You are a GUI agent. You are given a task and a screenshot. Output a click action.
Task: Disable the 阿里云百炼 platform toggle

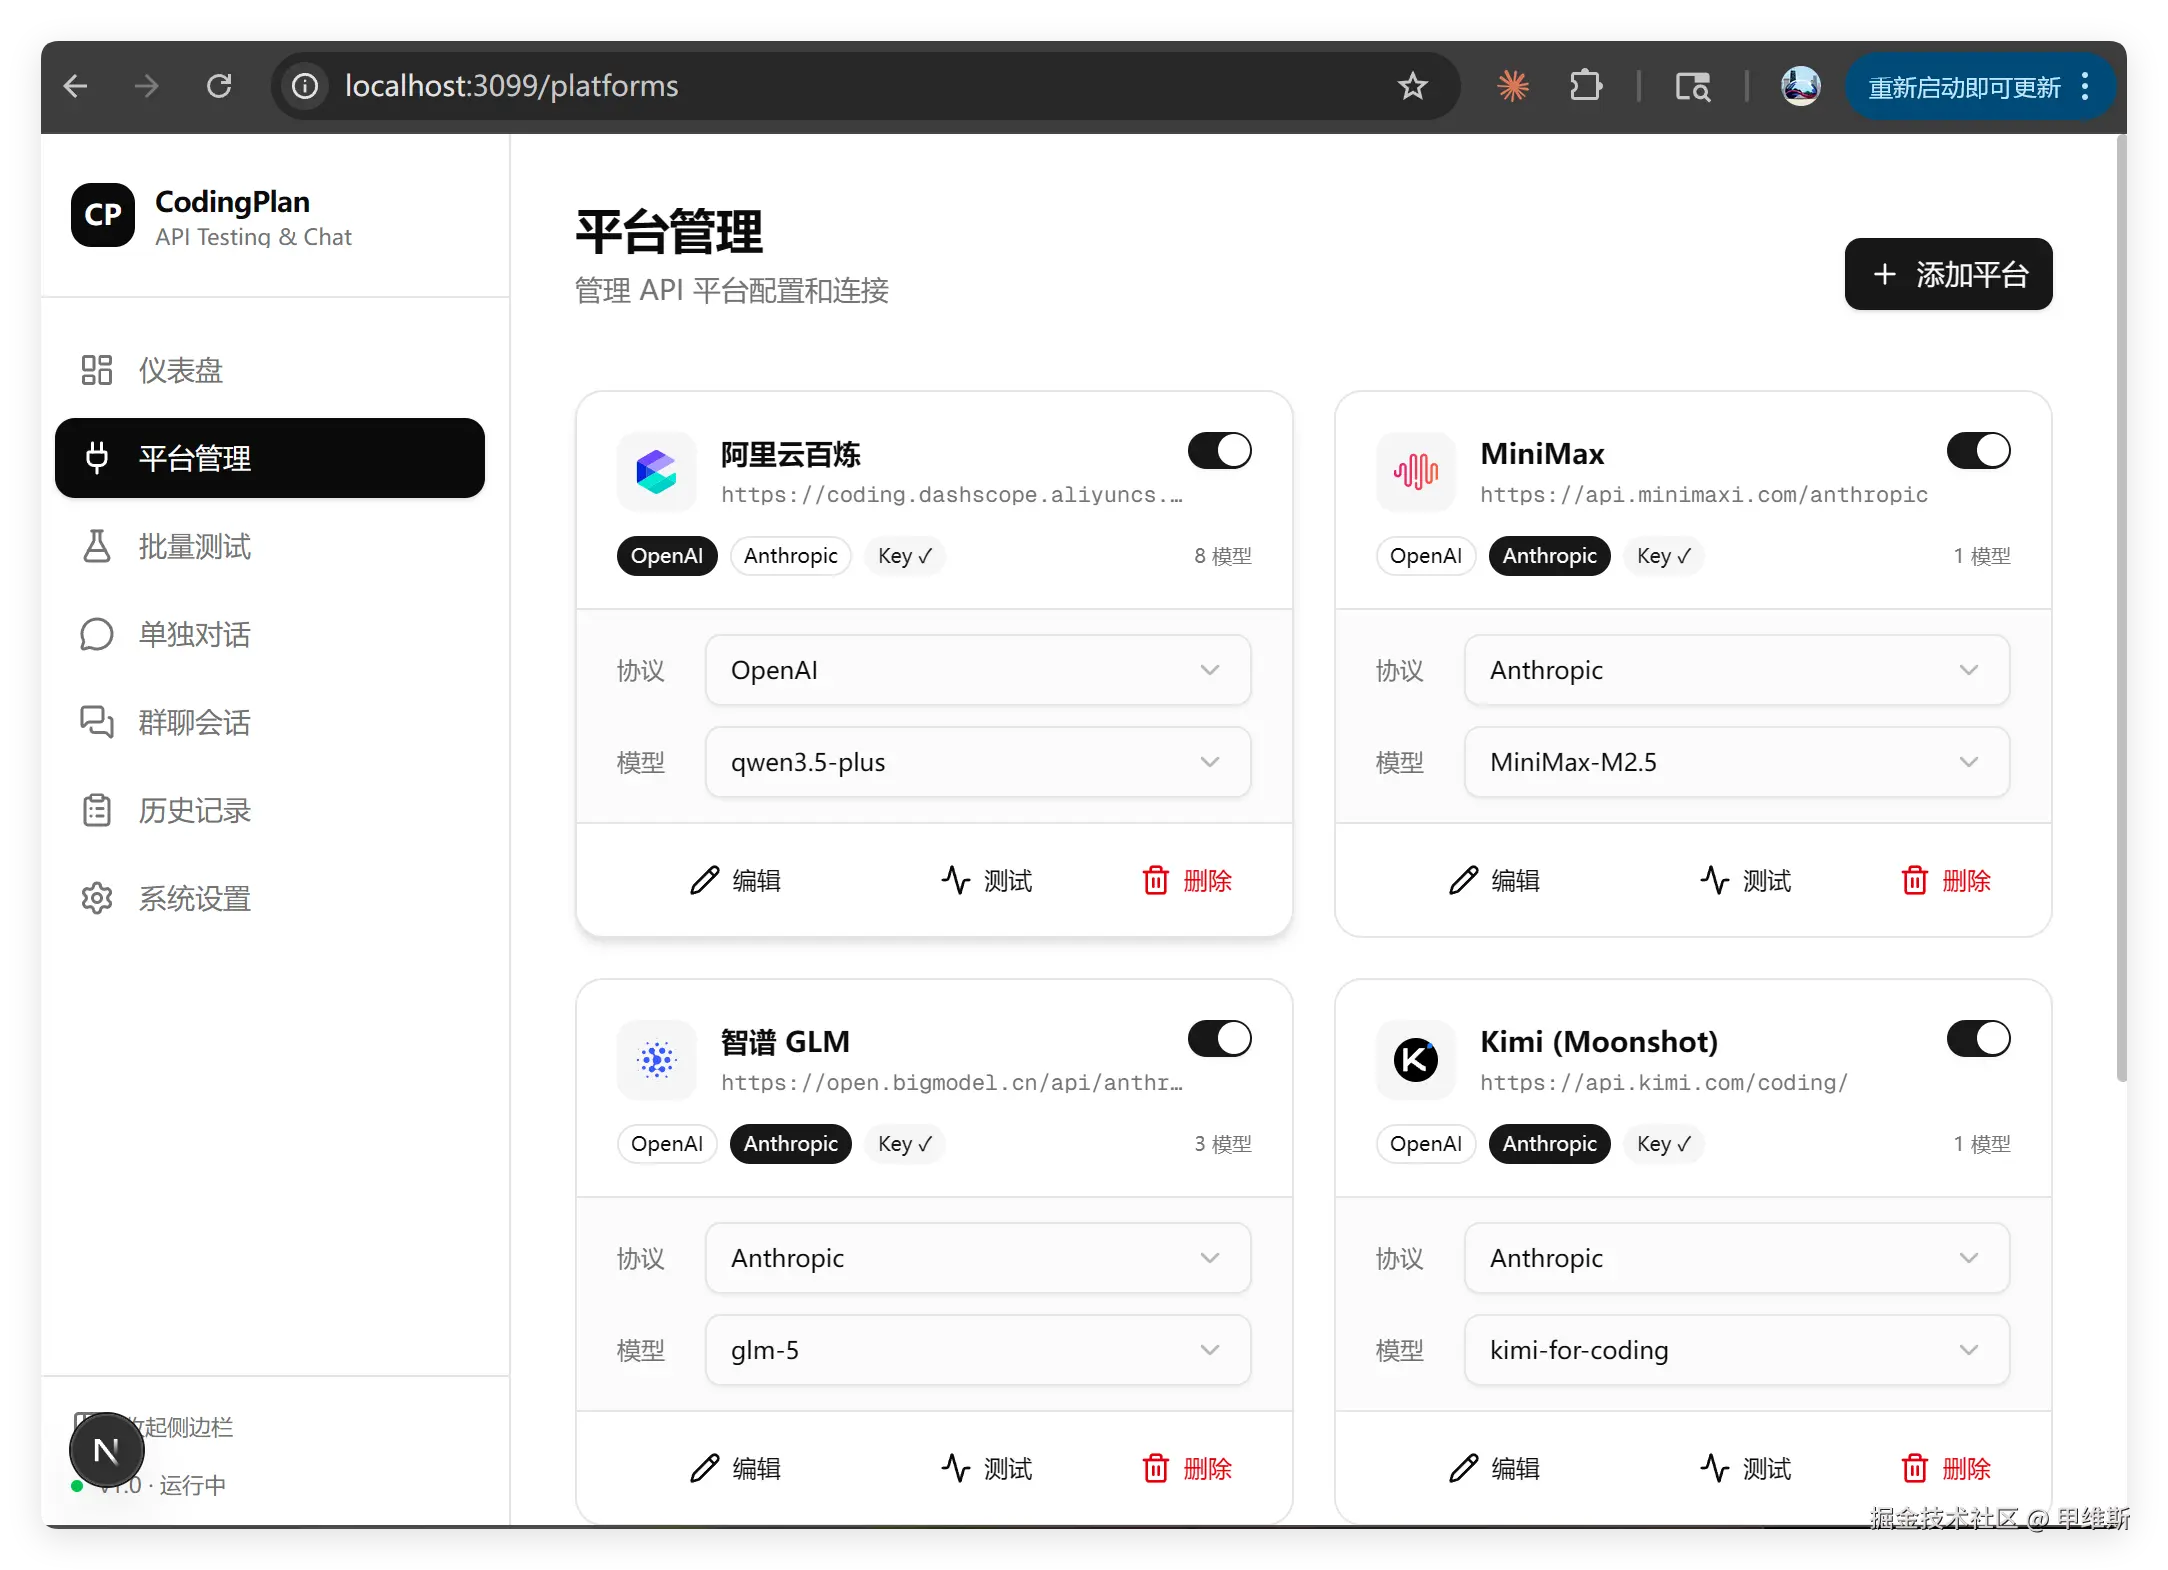pyautogui.click(x=1219, y=451)
